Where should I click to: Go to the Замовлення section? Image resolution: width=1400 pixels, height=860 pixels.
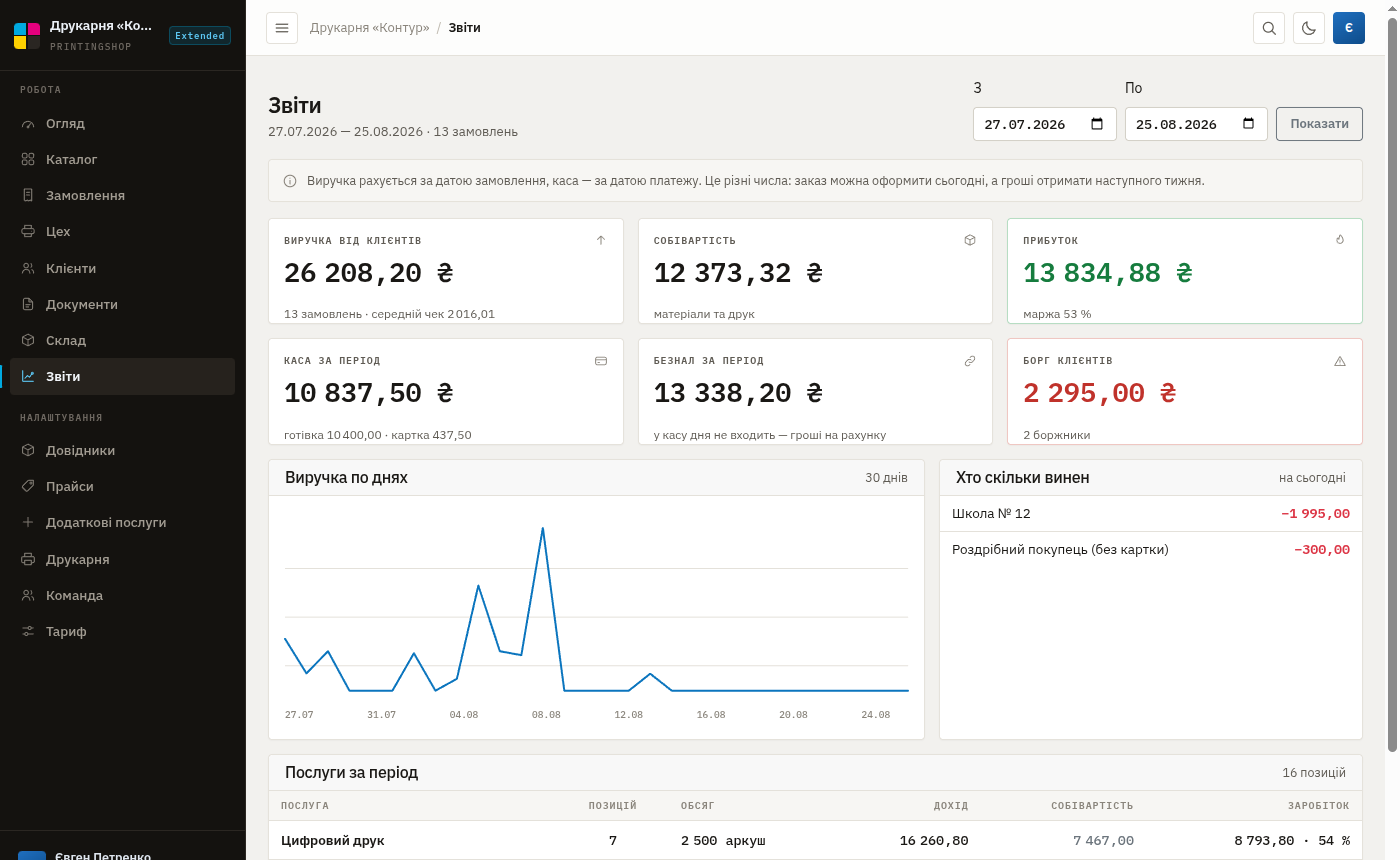point(122,196)
